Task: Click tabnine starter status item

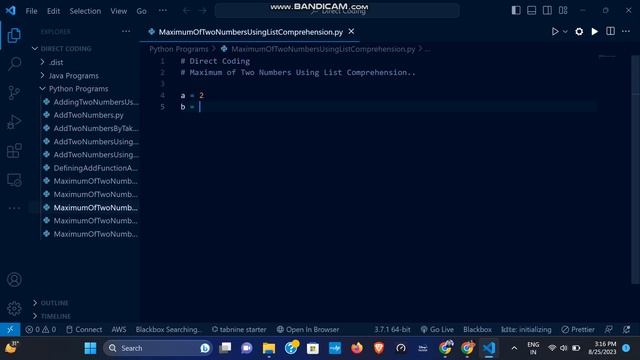Action: point(239,329)
